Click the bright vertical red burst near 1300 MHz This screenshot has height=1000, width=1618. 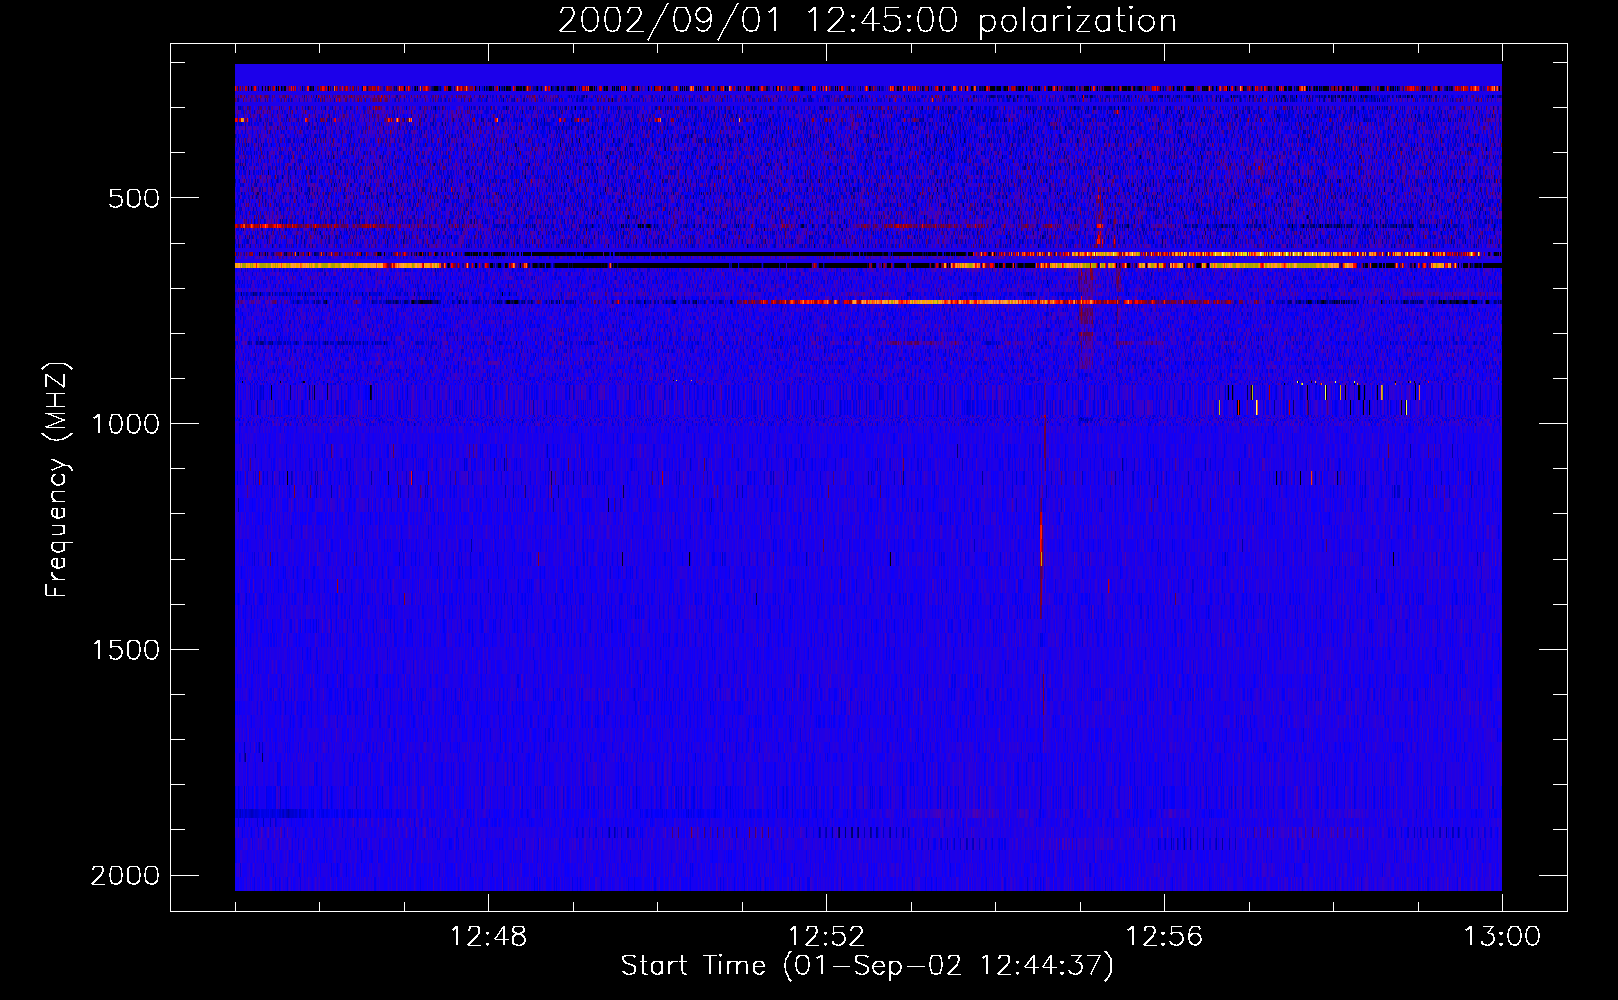[x=1041, y=540]
